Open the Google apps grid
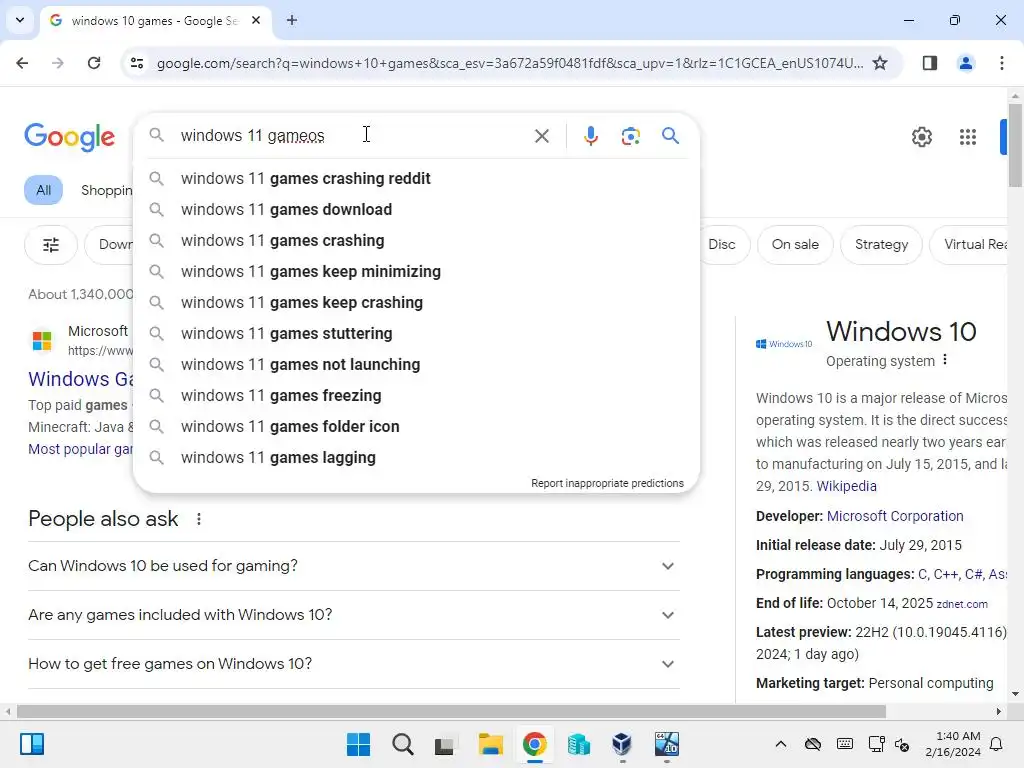The image size is (1024, 768). coord(968,137)
